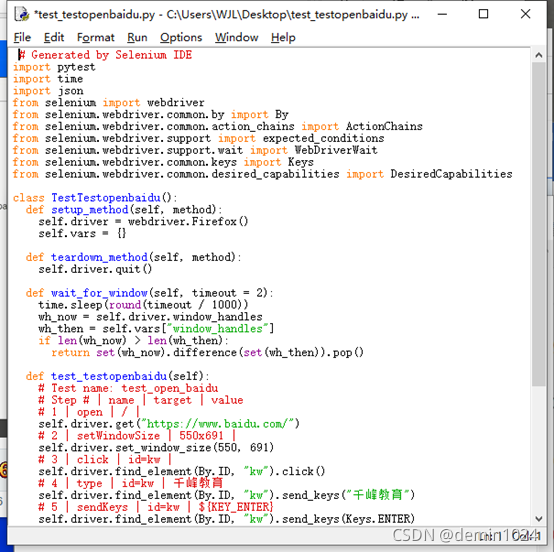
Task: Open the Edit menu
Action: click(54, 37)
